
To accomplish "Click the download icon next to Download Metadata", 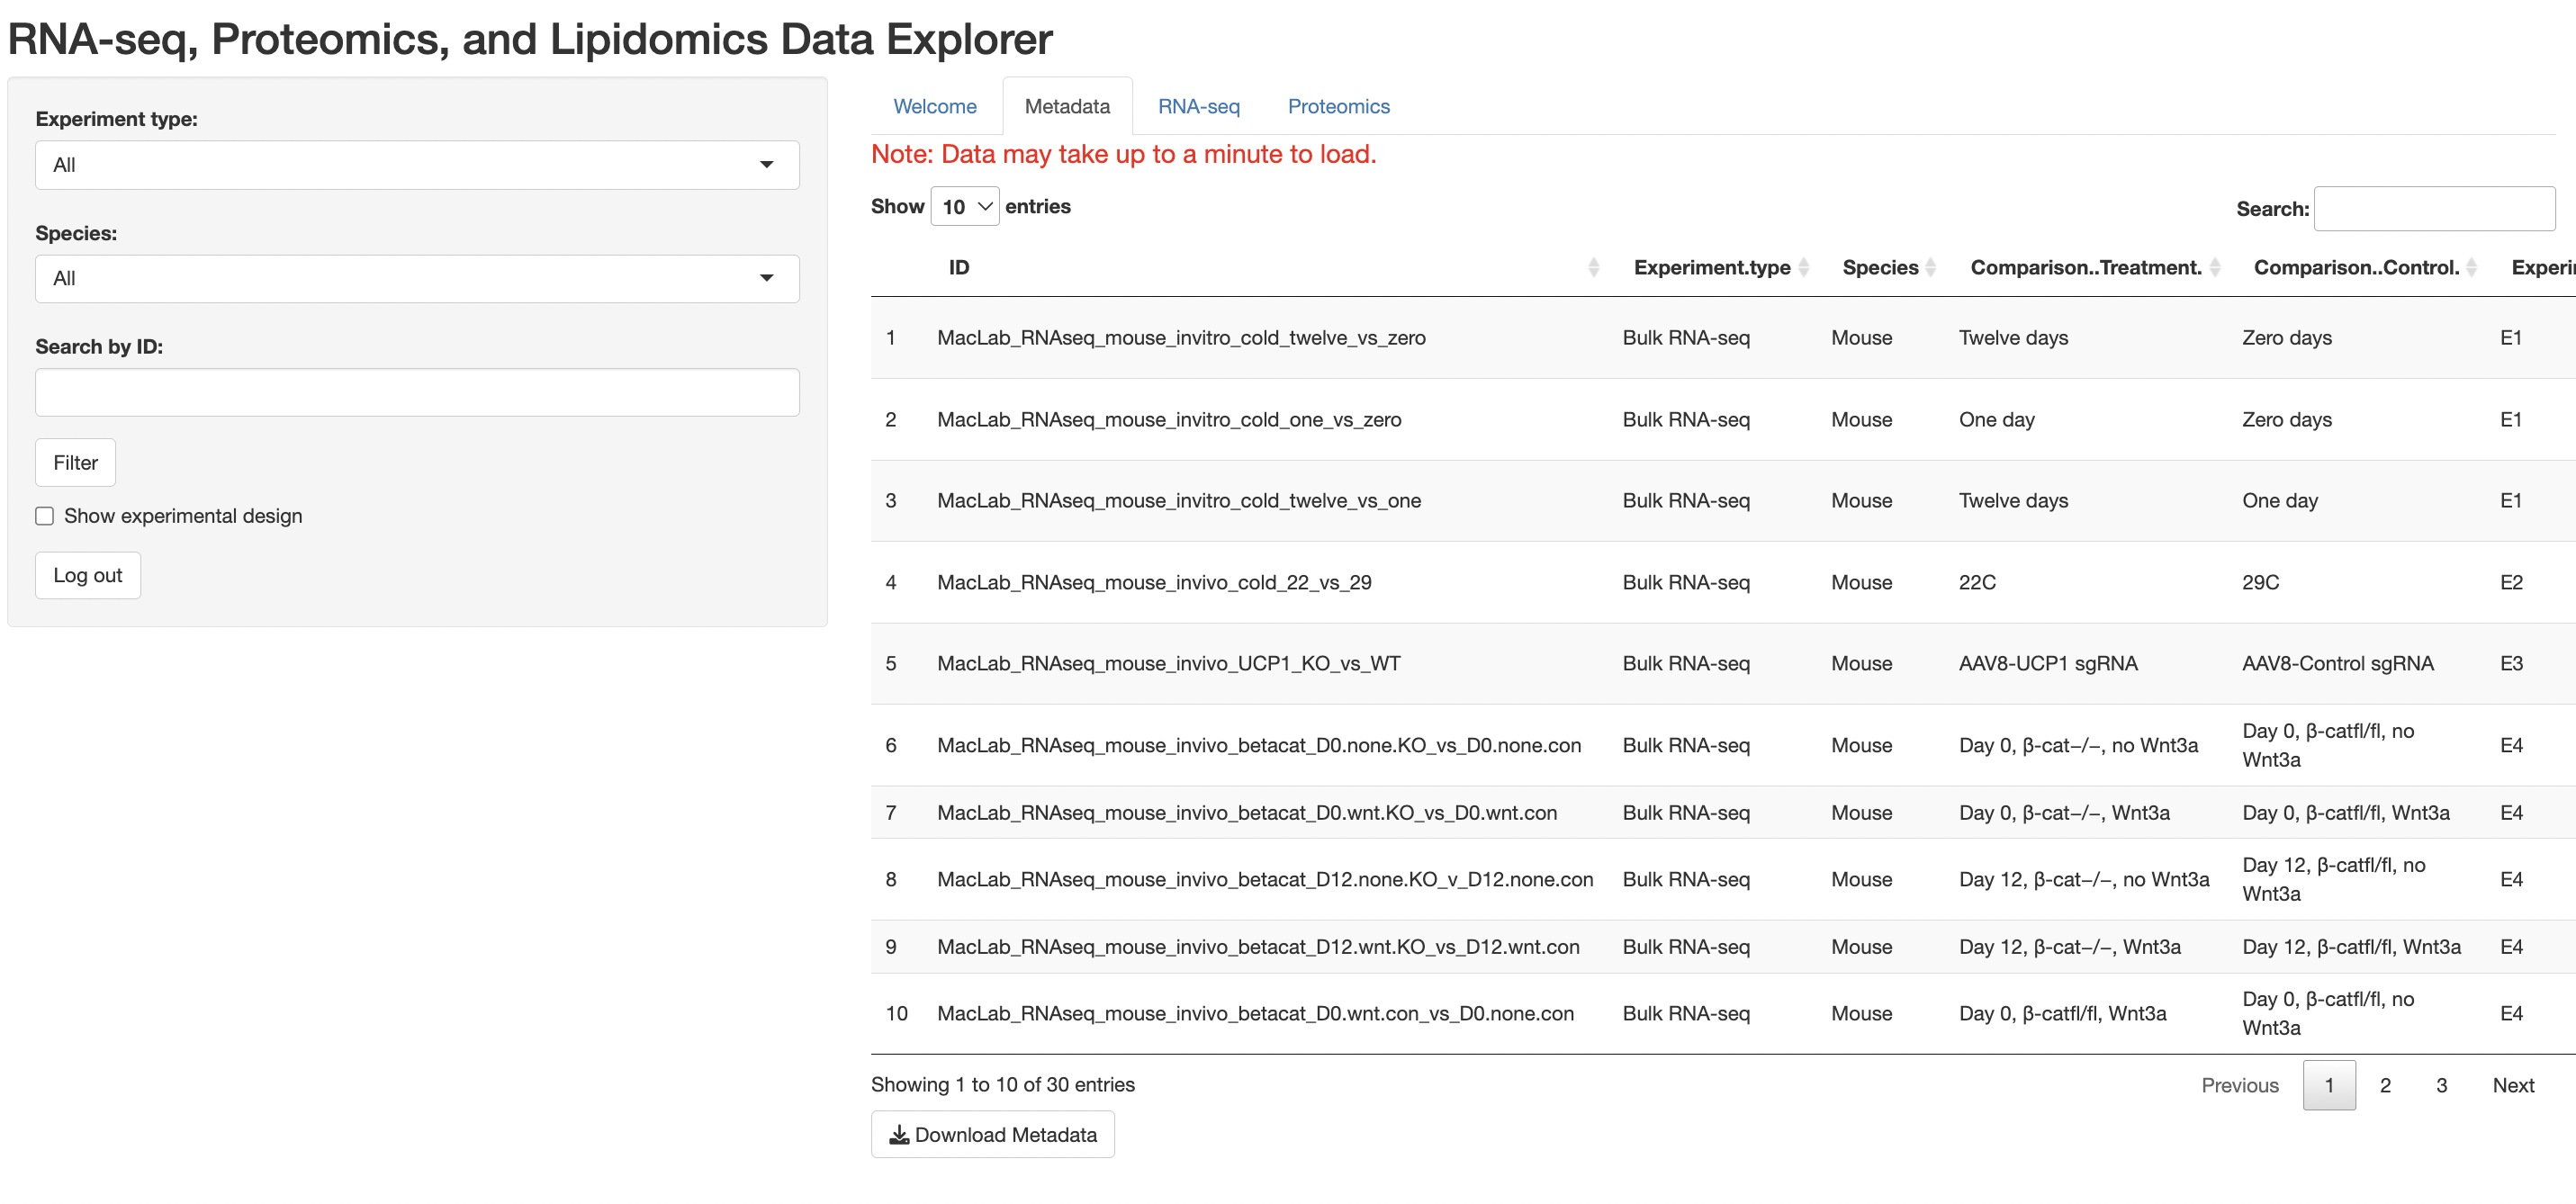I will [x=899, y=1134].
